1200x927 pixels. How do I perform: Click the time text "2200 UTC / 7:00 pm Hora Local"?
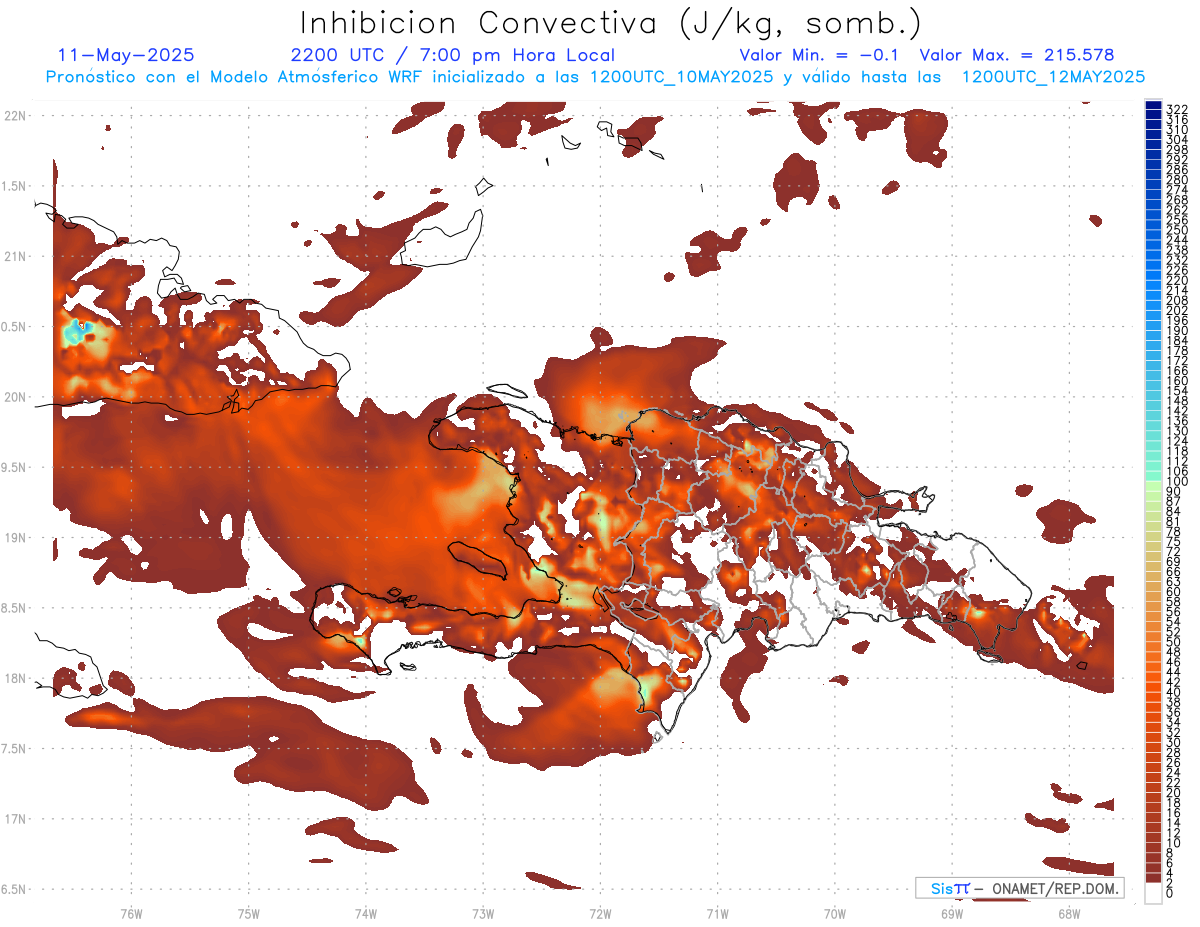pyautogui.click(x=452, y=56)
